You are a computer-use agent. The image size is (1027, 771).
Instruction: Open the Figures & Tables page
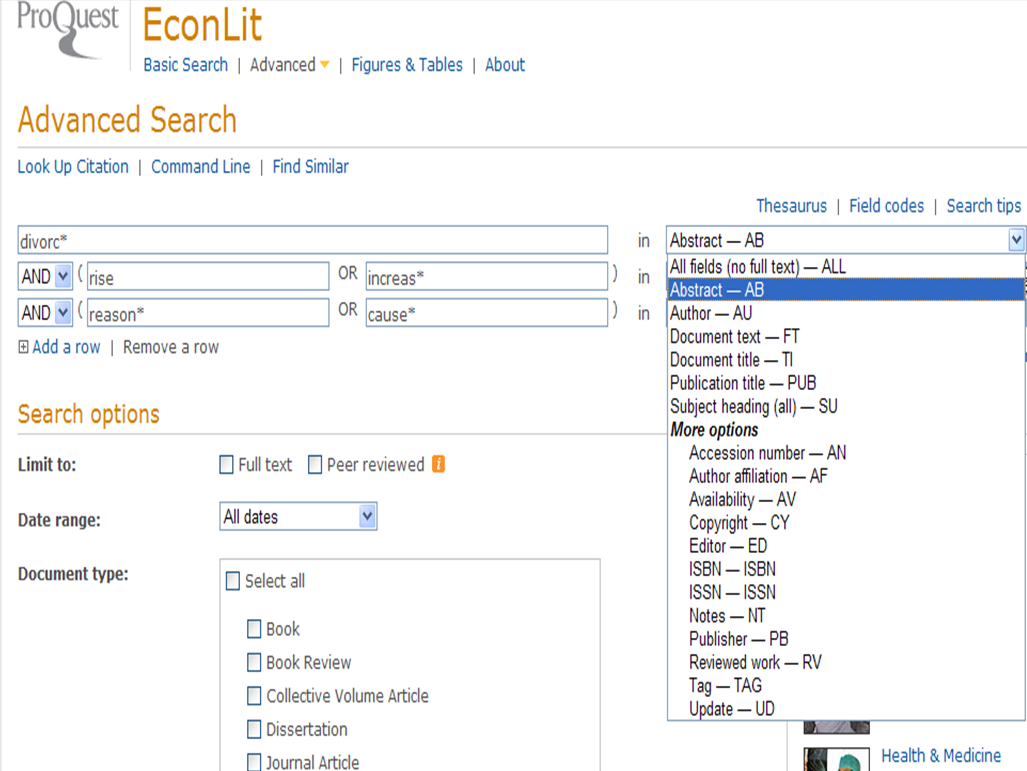407,65
